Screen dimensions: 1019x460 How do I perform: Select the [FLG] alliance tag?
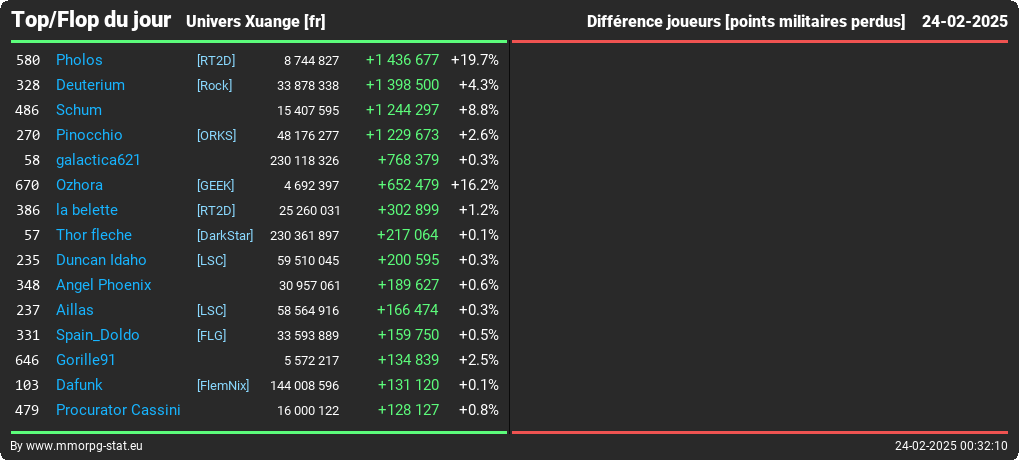[x=211, y=336]
